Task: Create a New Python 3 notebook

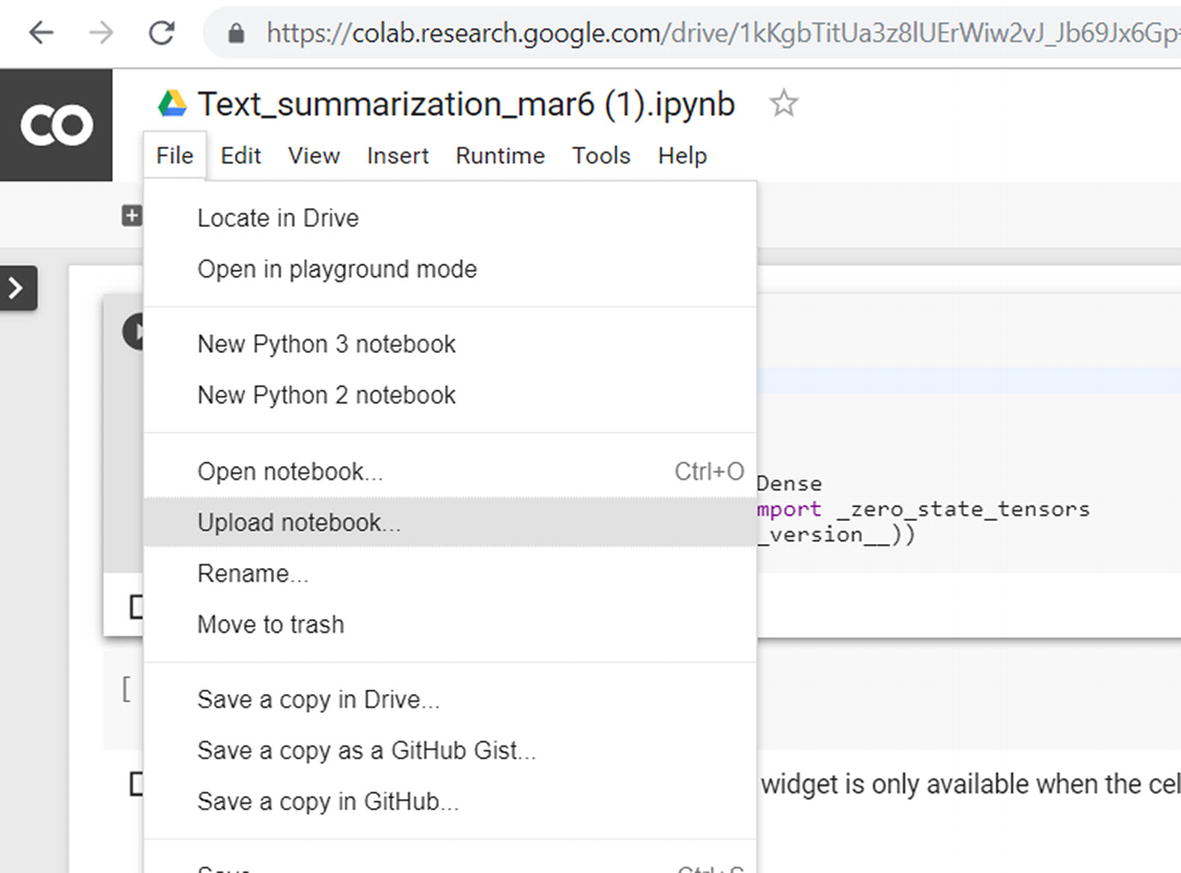Action: tap(450, 344)
